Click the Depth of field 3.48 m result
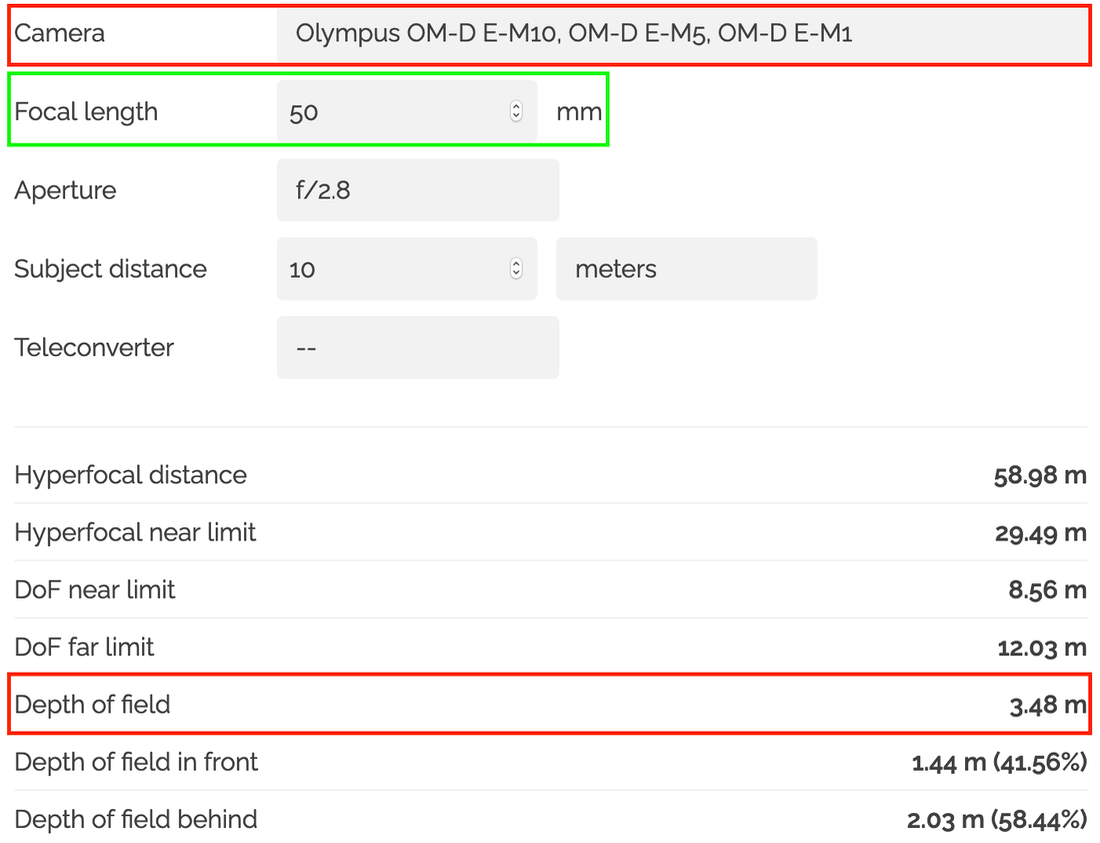Viewport: 1100px width, 843px height. coord(1048,705)
